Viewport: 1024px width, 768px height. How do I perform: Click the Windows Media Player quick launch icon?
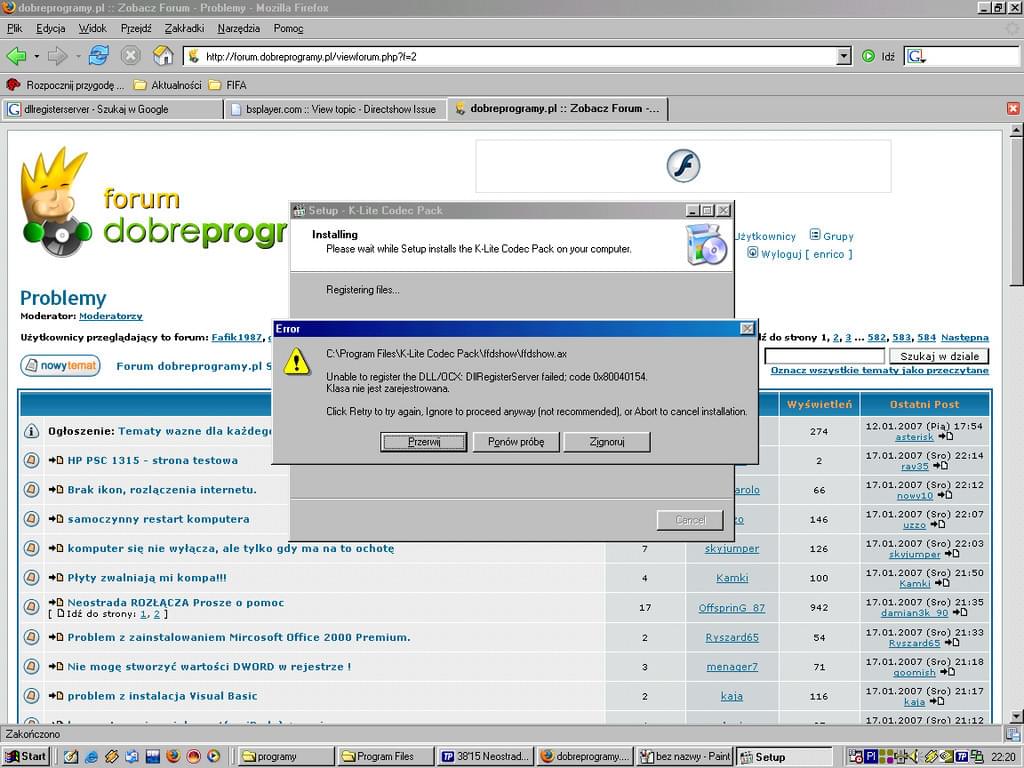point(214,756)
